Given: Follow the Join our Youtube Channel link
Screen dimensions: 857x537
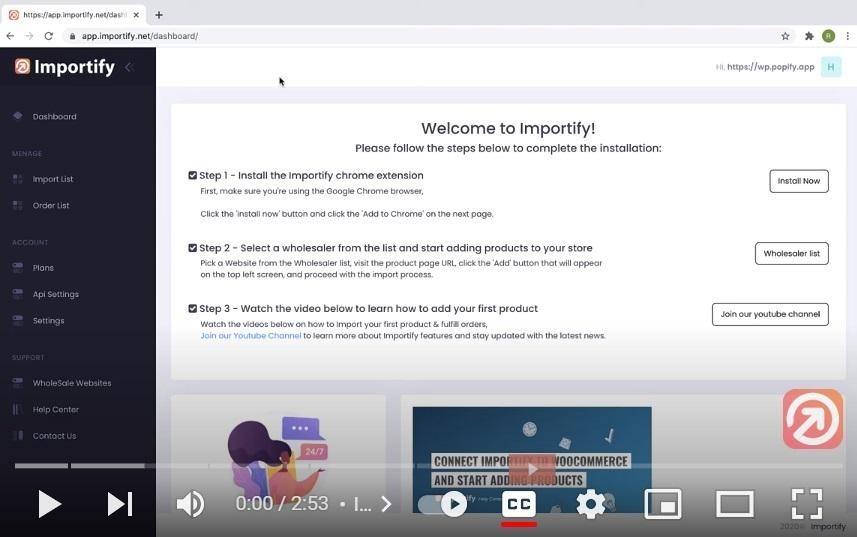Looking at the screenshot, I should click(251, 335).
